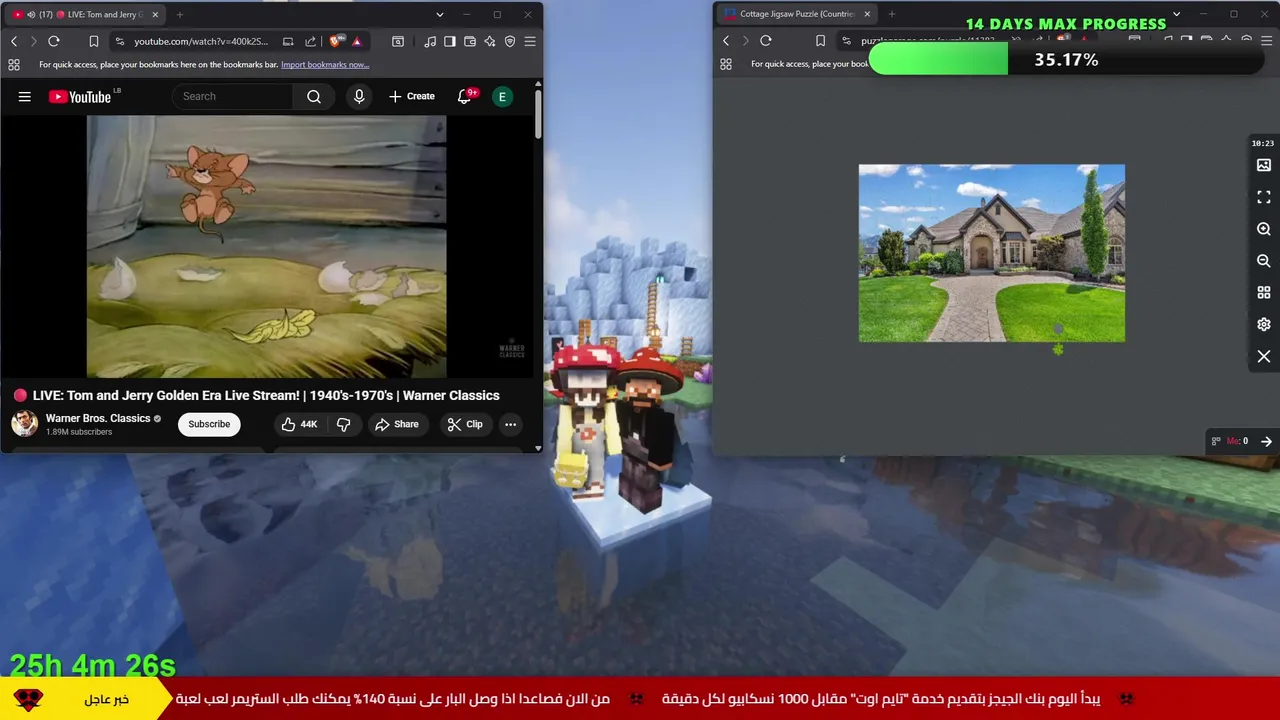Arrange puzzle pieces with the grid icon

click(1264, 293)
